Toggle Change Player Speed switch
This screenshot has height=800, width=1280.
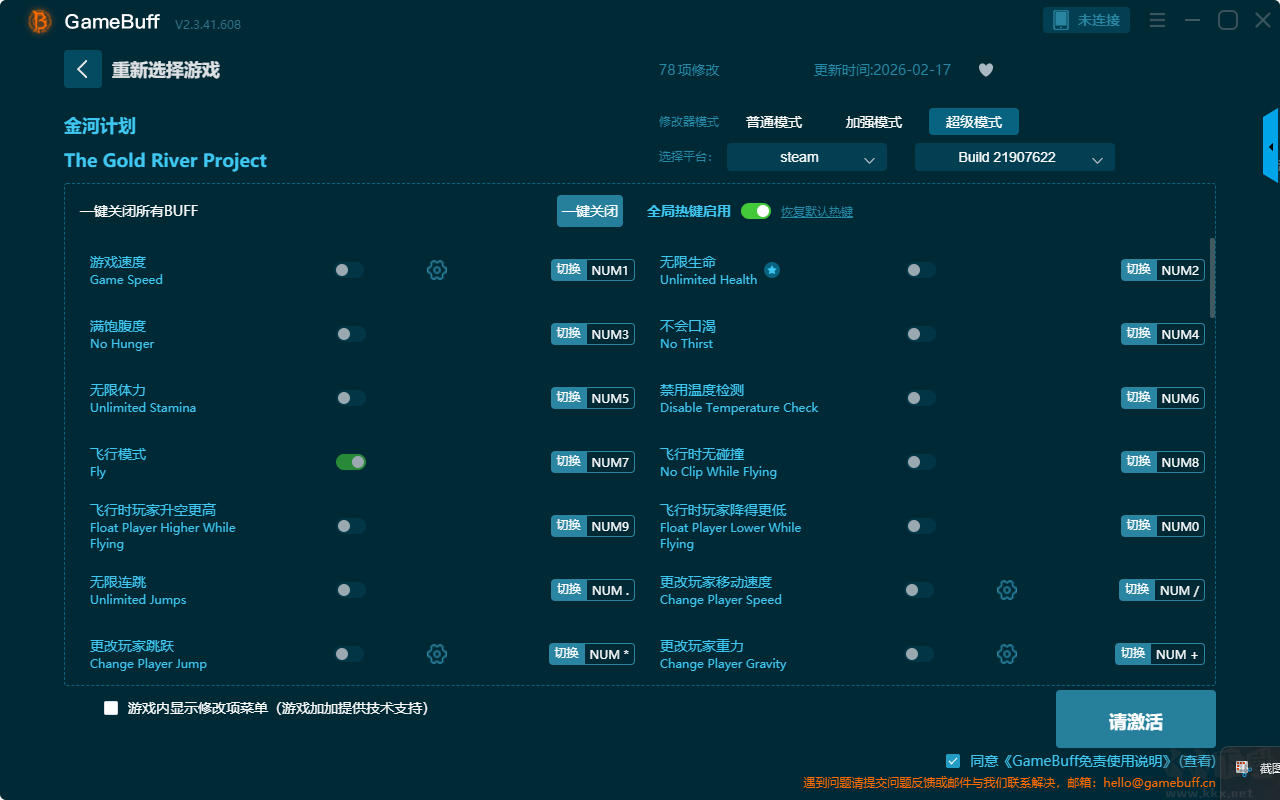[918, 590]
